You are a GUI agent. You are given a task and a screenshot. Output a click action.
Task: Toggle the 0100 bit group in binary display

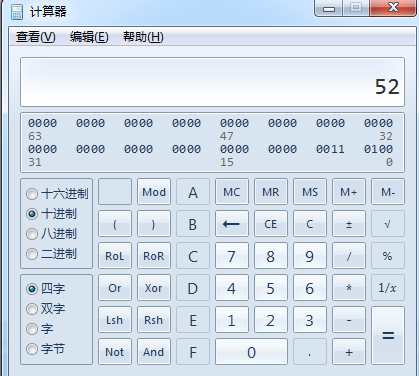pyautogui.click(x=378, y=149)
